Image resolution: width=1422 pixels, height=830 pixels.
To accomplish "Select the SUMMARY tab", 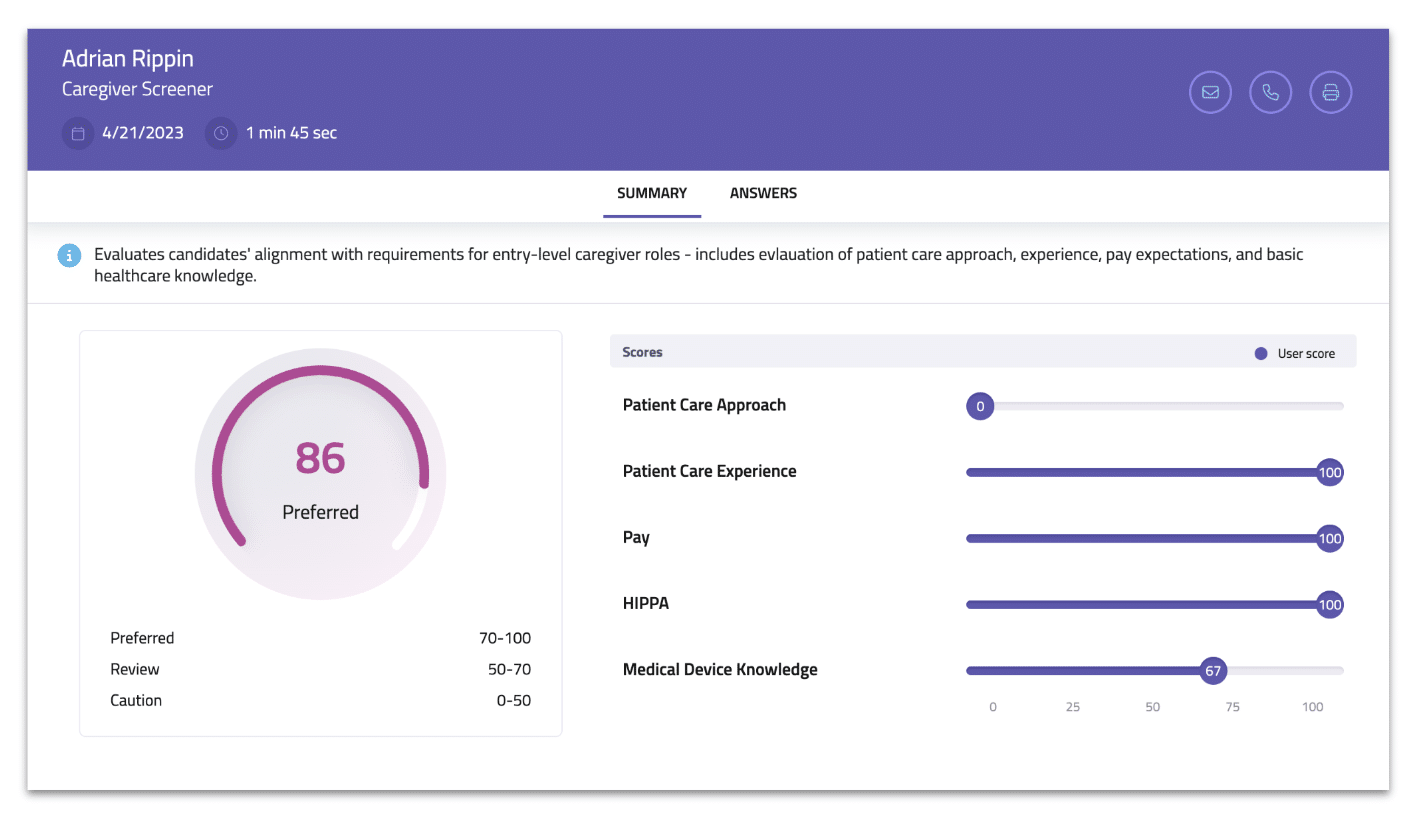I will point(652,194).
